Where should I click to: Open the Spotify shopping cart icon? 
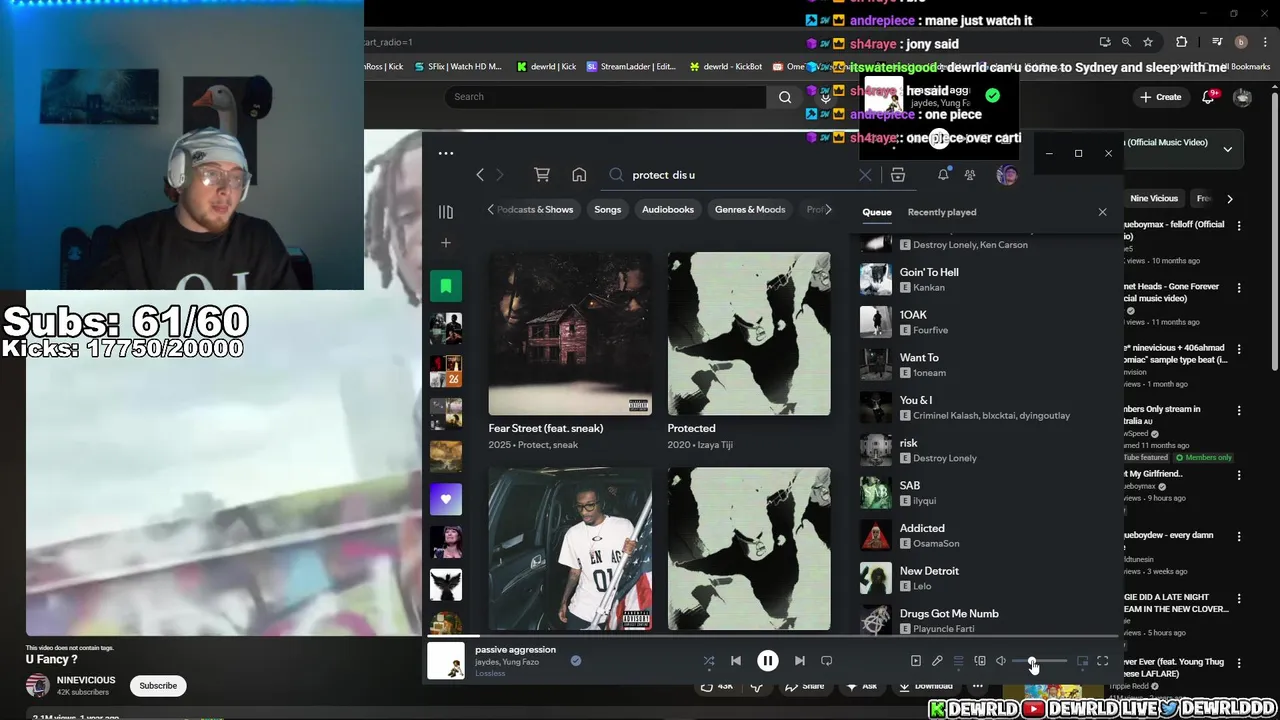pos(542,175)
